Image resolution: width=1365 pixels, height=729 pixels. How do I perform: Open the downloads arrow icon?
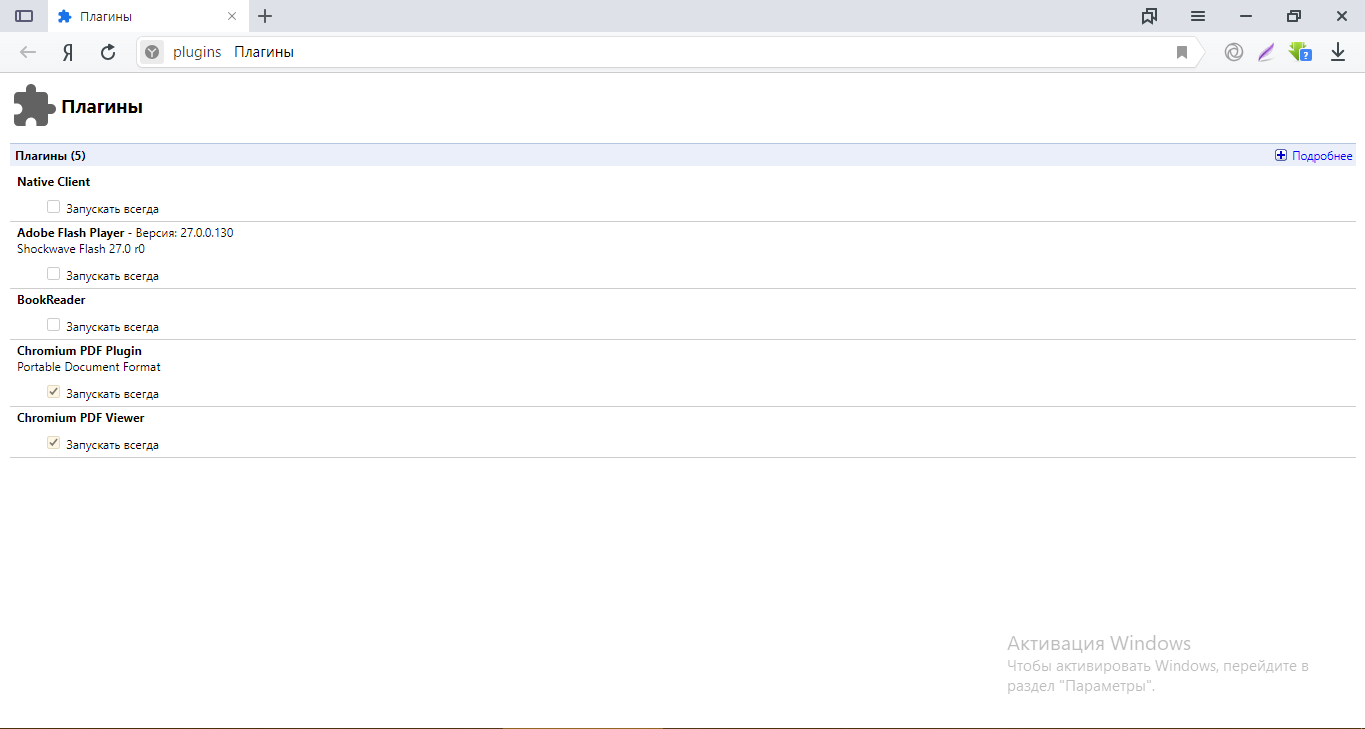[x=1338, y=52]
